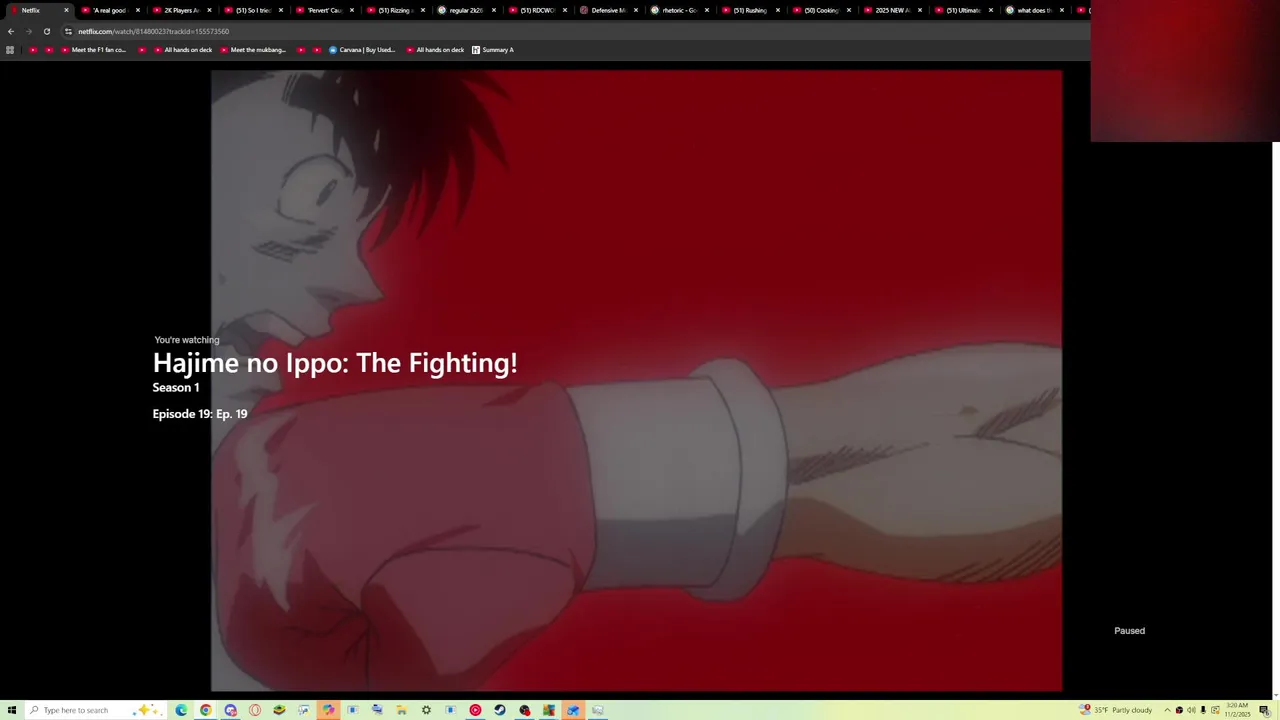Click the 'Hajime no Ippo: The Fighting!' title

pos(335,363)
